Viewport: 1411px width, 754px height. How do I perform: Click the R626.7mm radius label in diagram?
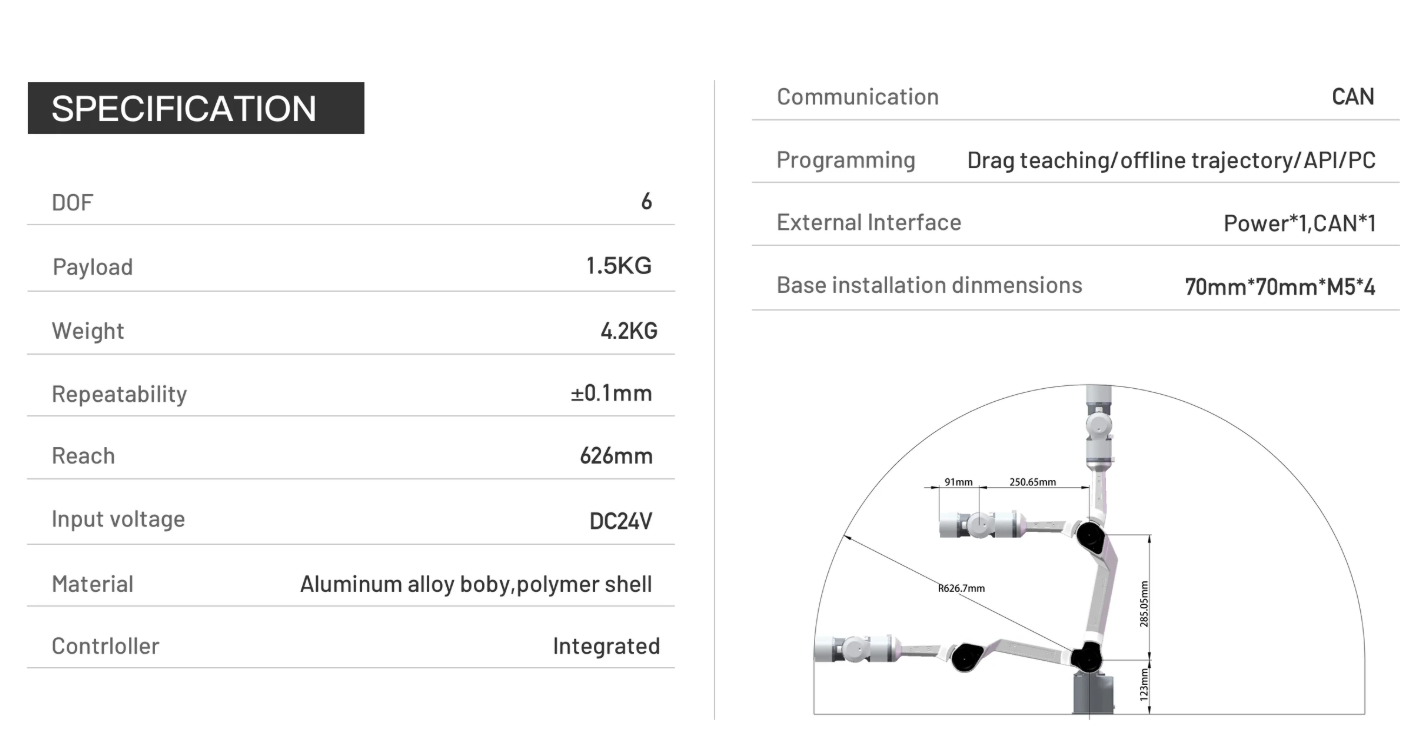[x=961, y=588]
